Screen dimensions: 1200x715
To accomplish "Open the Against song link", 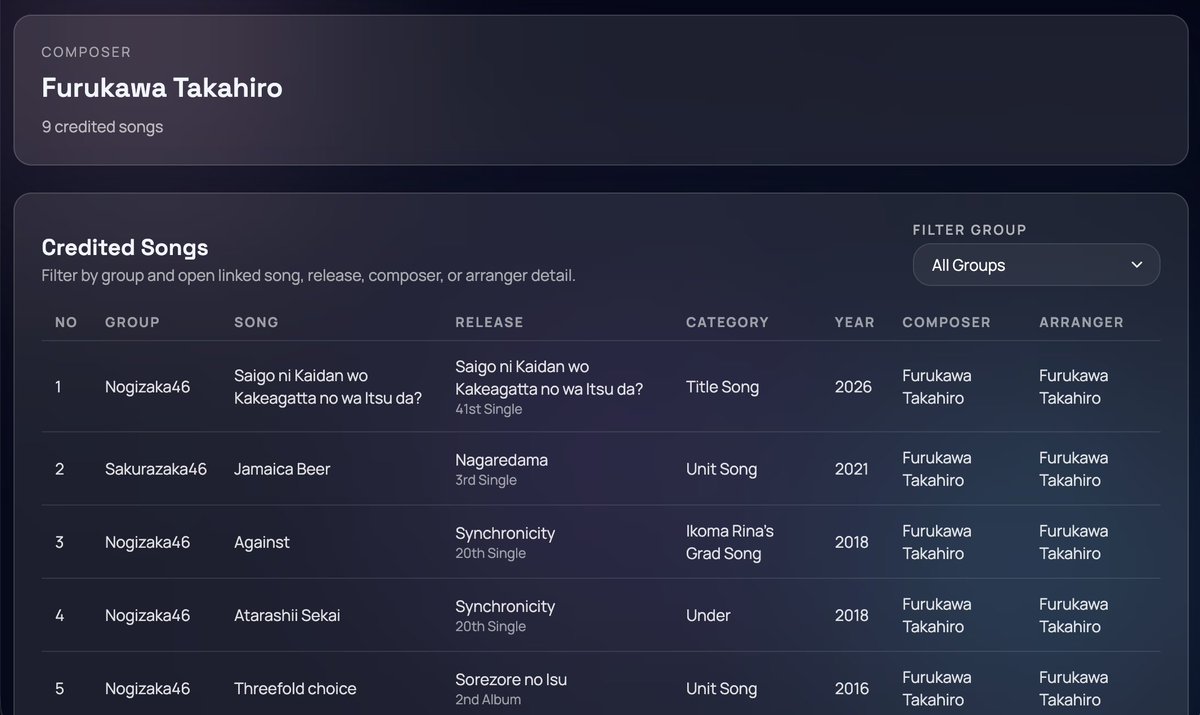I will coord(262,542).
